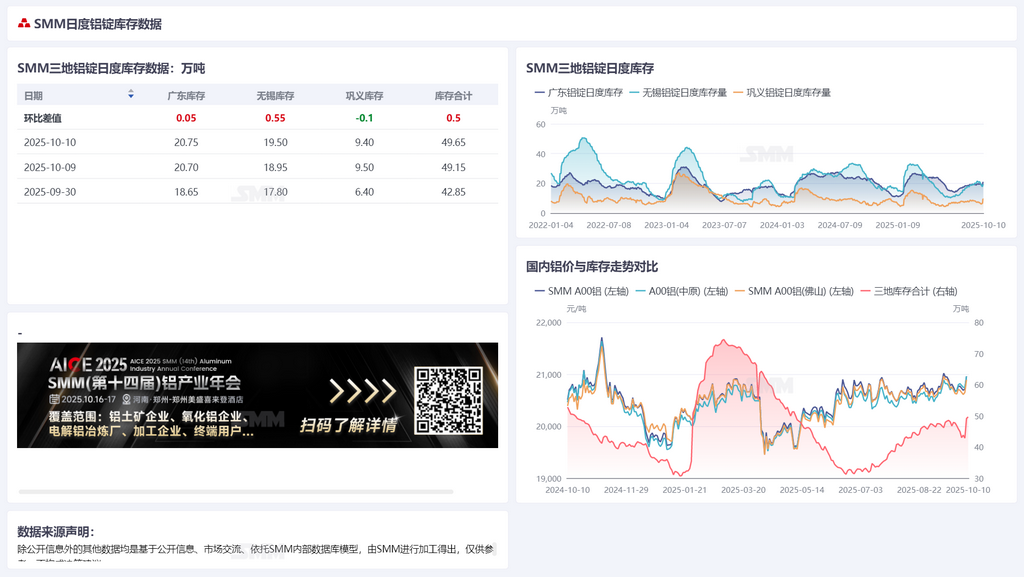1024x577 pixels.
Task: Click the 9.50 Gongyi inventory cell
Action: (364, 167)
